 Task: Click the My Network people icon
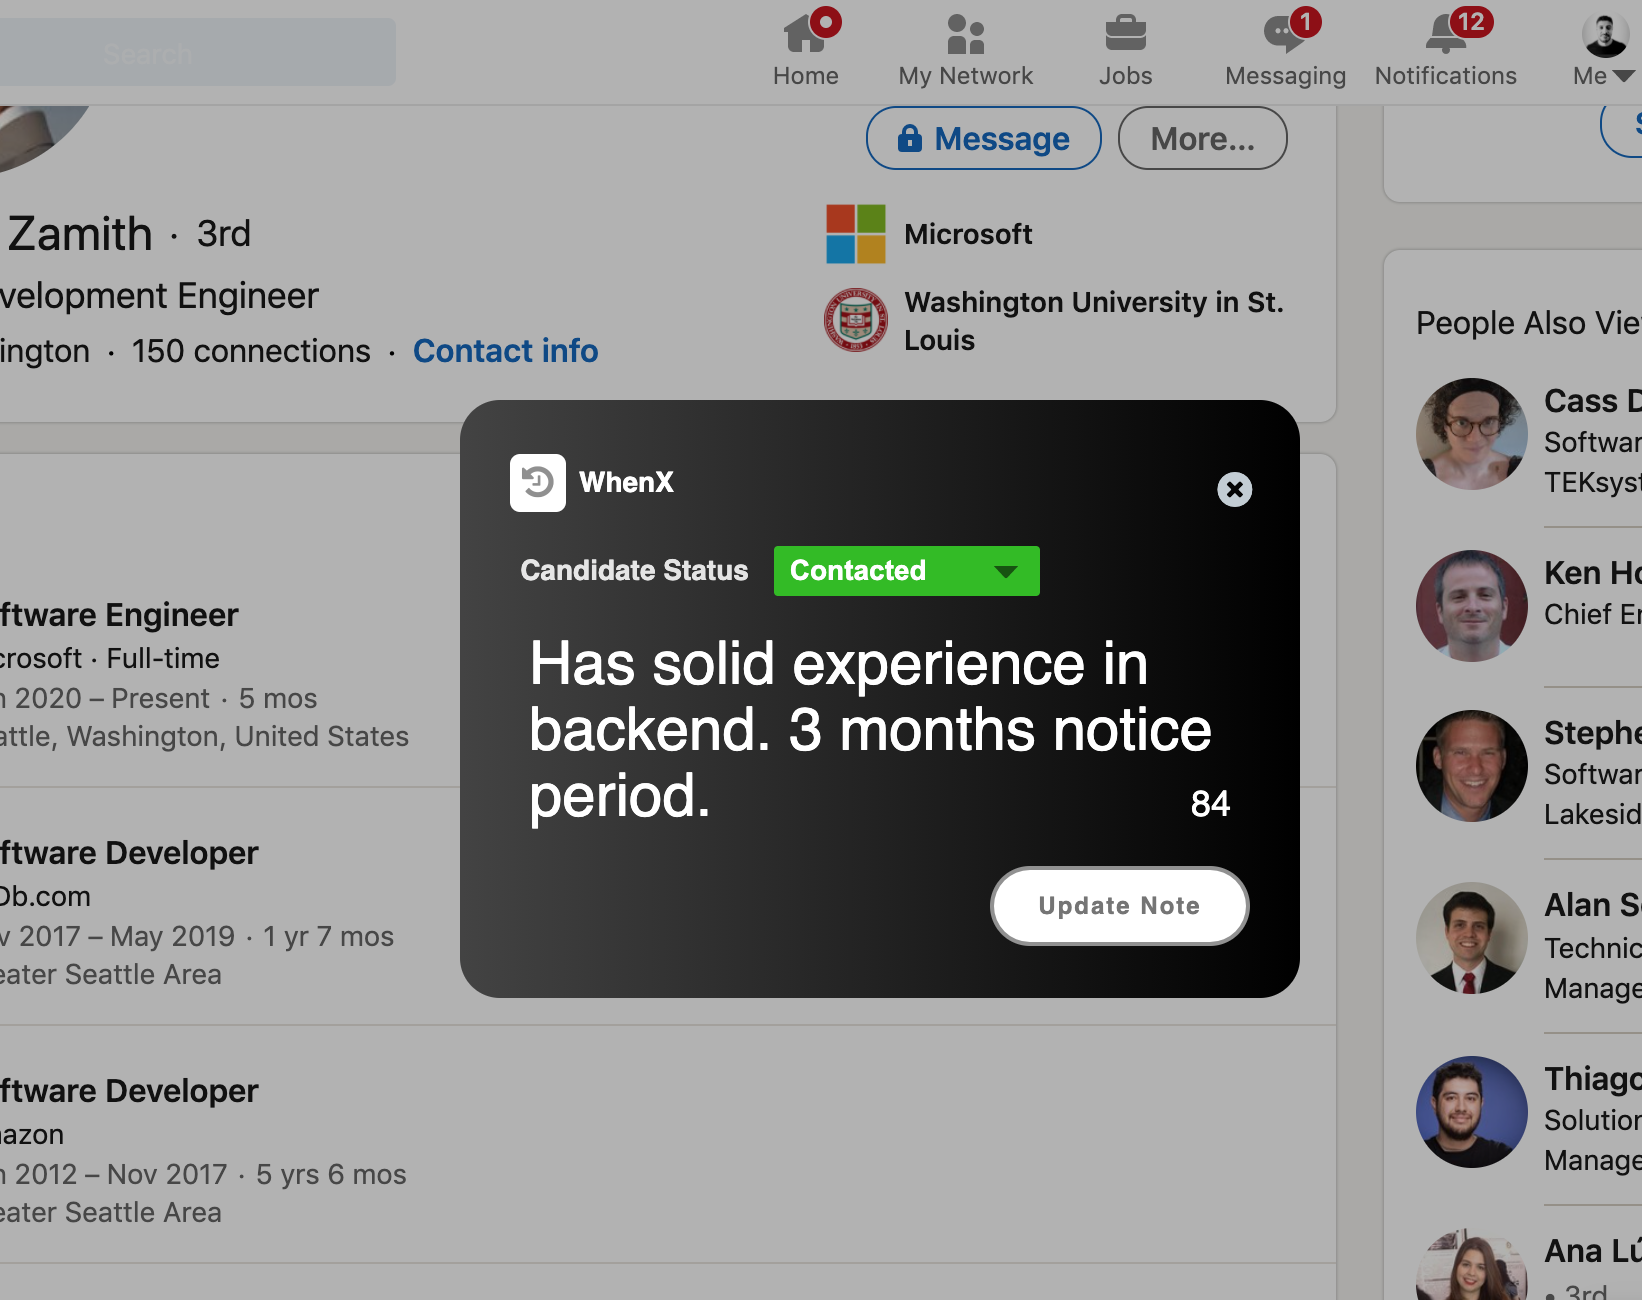(966, 33)
